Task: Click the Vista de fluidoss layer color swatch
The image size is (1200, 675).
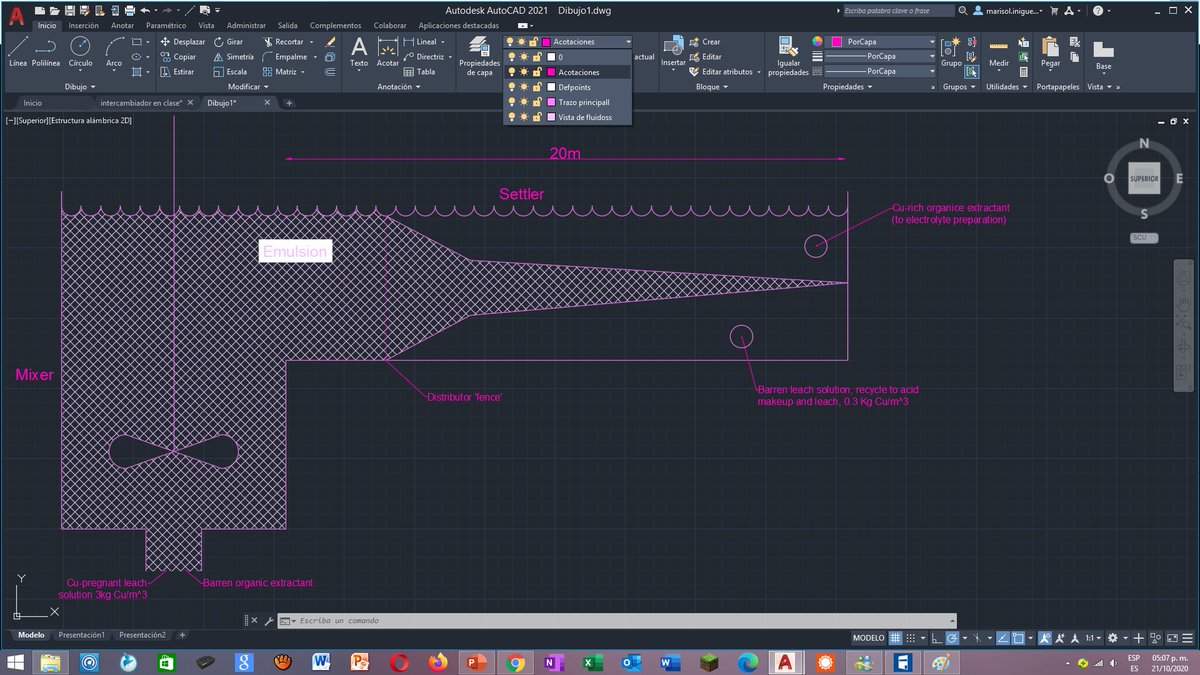Action: [550, 117]
